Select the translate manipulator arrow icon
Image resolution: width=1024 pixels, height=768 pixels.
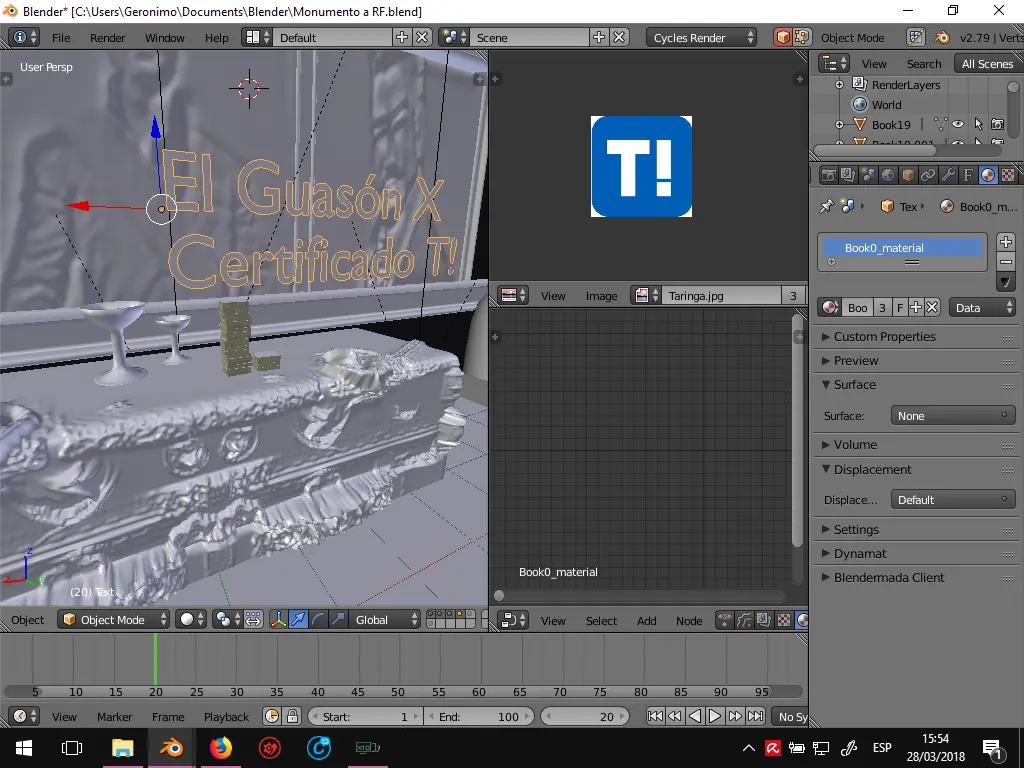pyautogui.click(x=298, y=619)
